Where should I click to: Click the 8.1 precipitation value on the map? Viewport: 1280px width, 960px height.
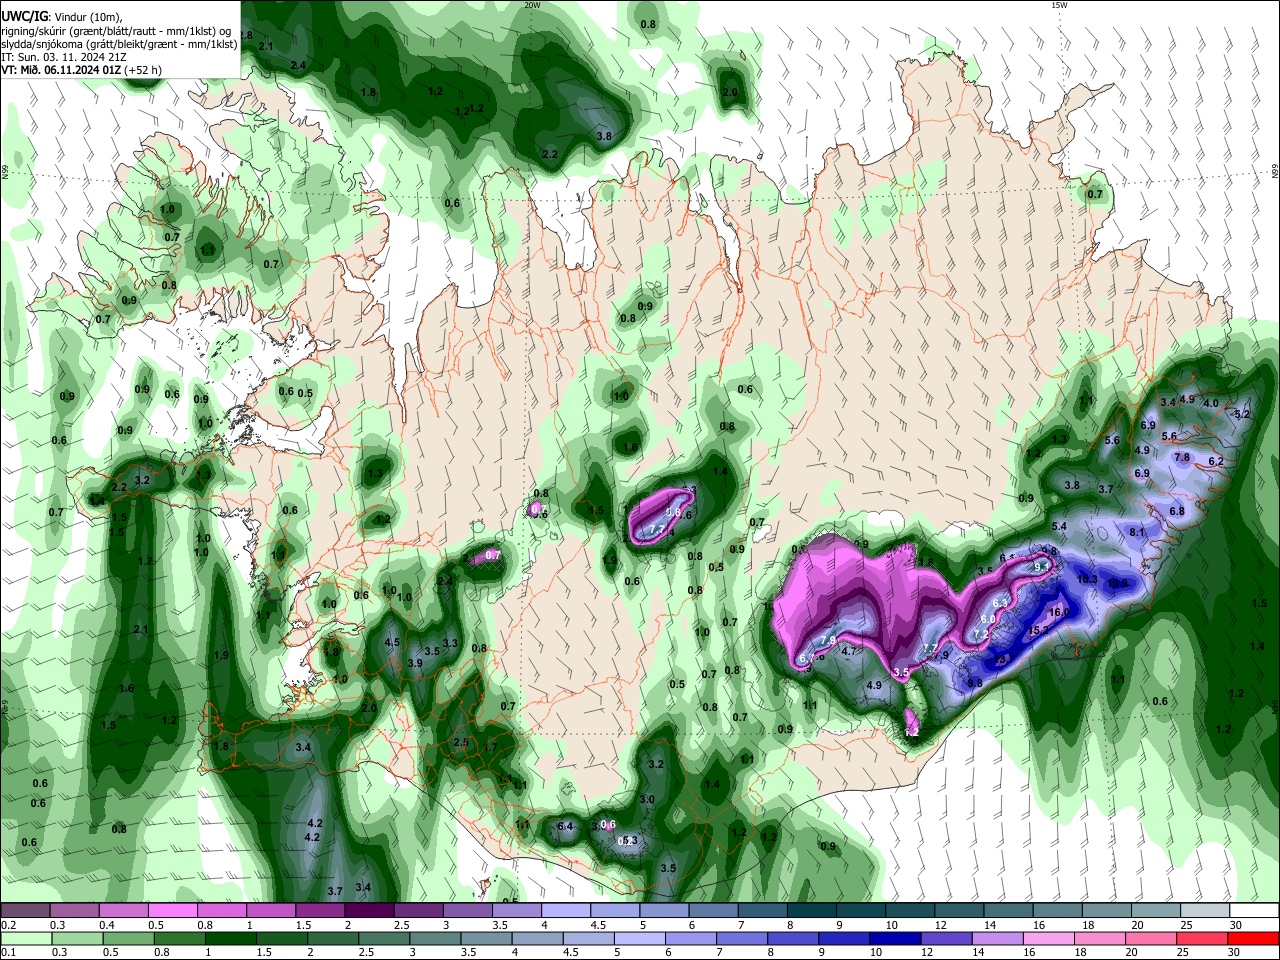1137,533
